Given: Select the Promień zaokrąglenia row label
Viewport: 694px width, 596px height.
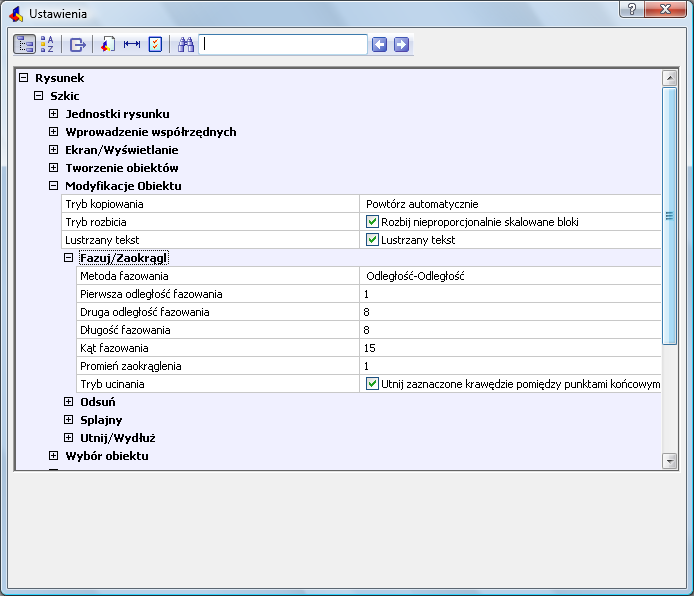Looking at the screenshot, I should coord(131,366).
